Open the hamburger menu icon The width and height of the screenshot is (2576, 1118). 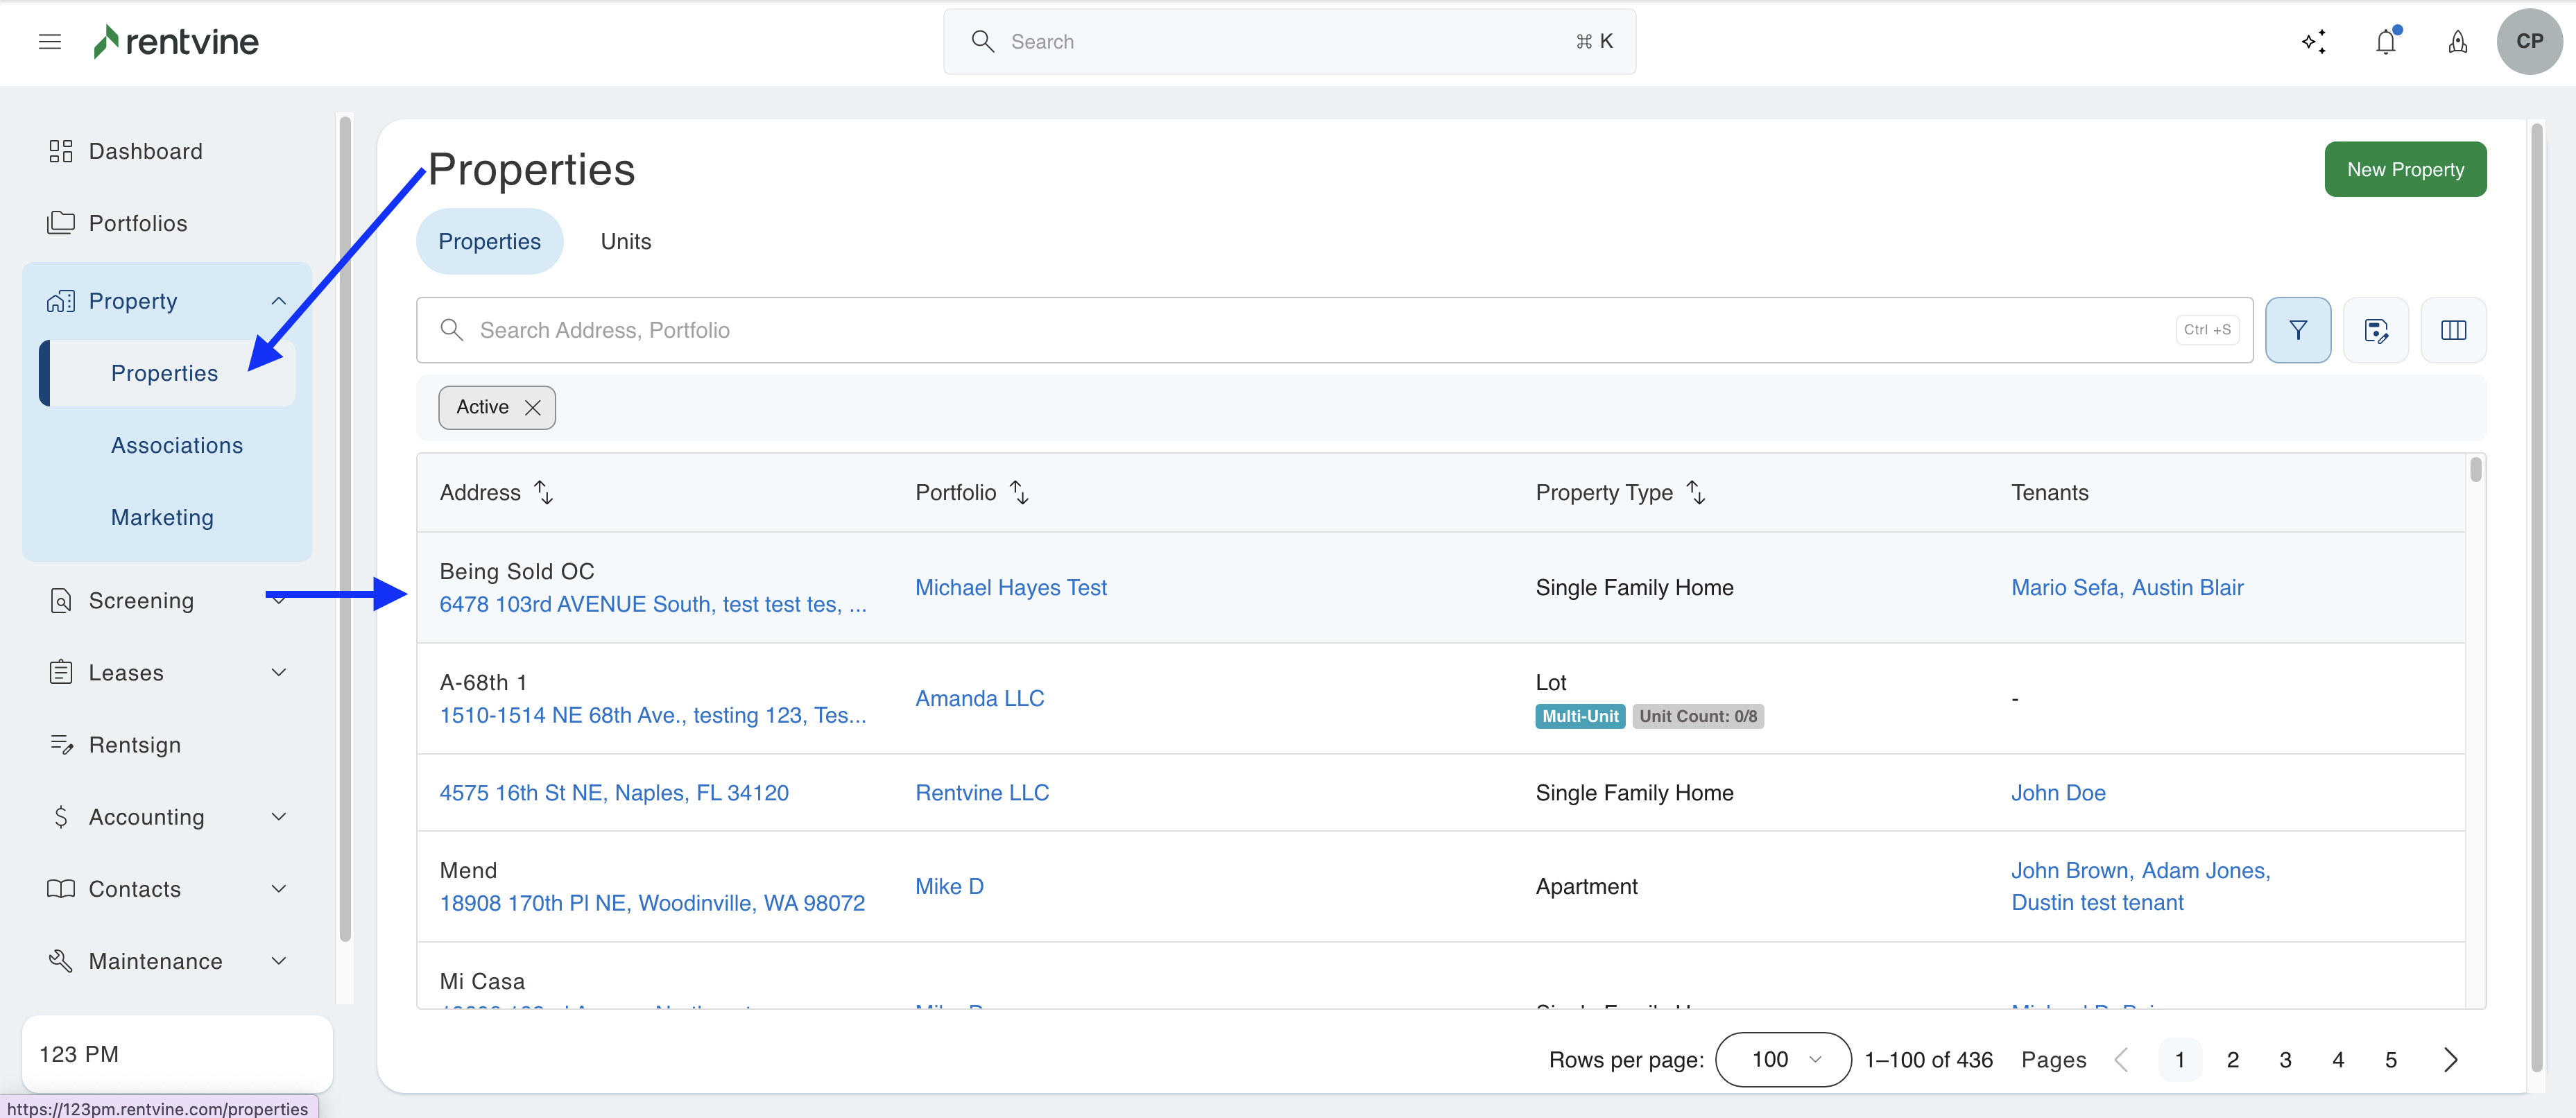(x=50, y=41)
